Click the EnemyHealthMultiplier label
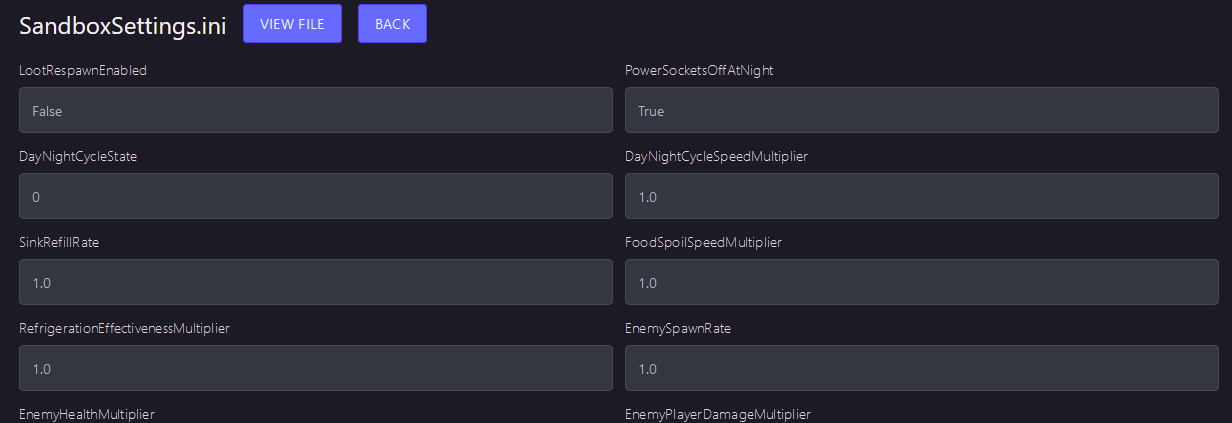Screen dimensions: 1232x423 point(87,414)
